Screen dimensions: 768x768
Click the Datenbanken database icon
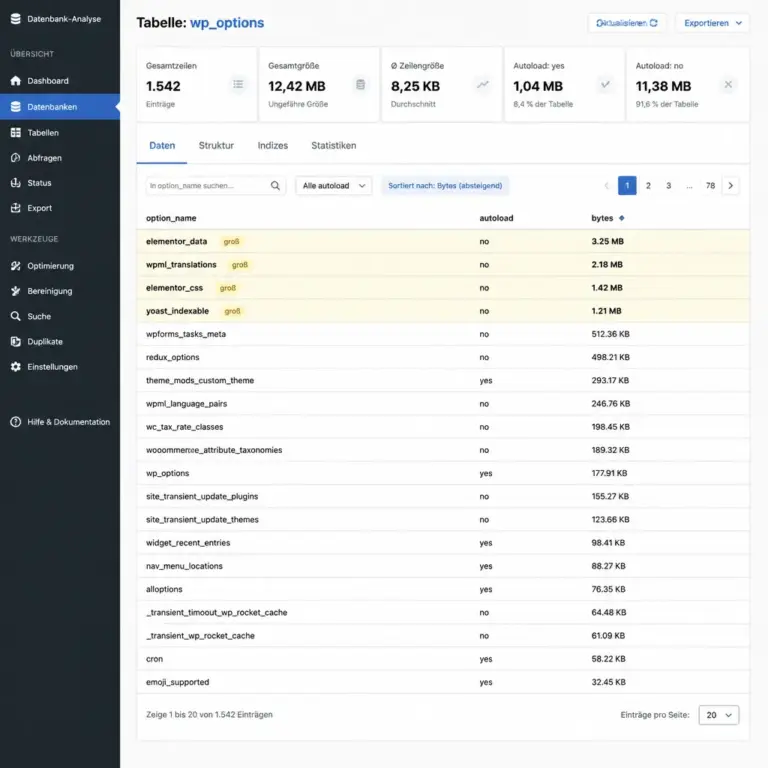click(16, 106)
